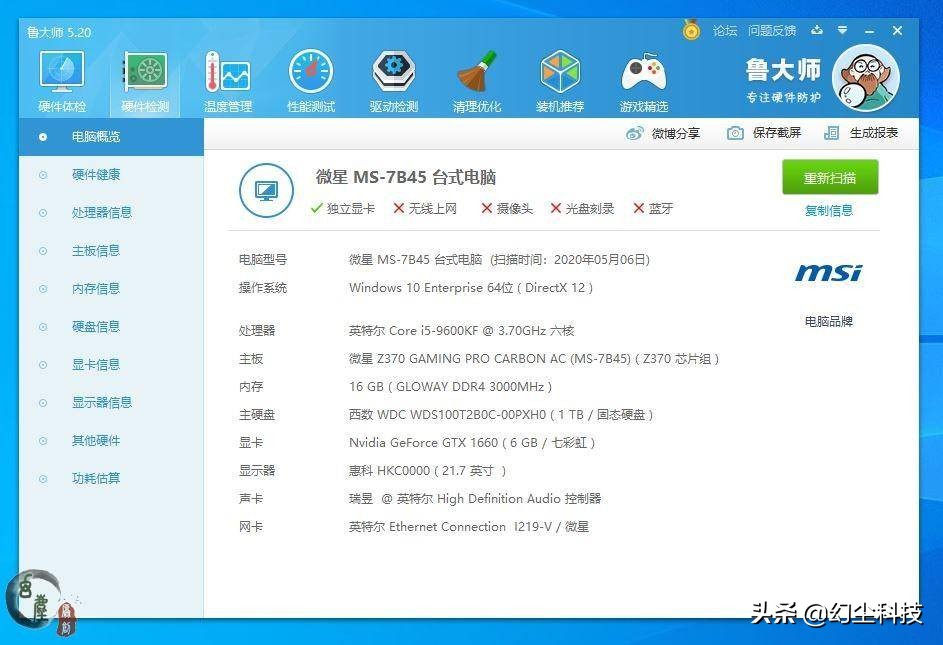Click the 复制信息 copy info link
Viewport: 943px width, 645px height.
[828, 211]
